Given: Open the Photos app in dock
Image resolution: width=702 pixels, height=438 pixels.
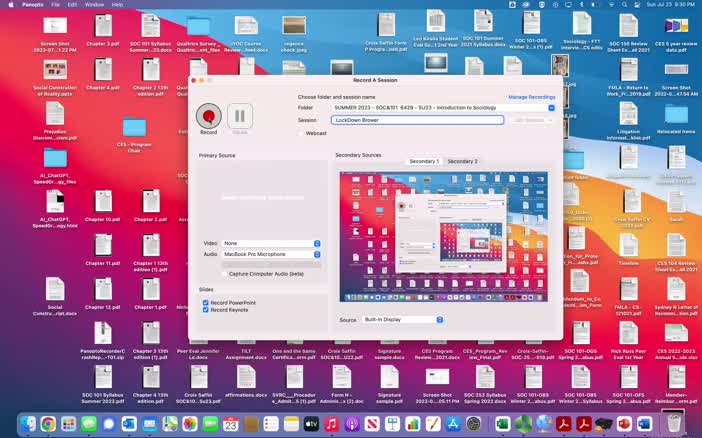Looking at the screenshot, I should pos(189,424).
